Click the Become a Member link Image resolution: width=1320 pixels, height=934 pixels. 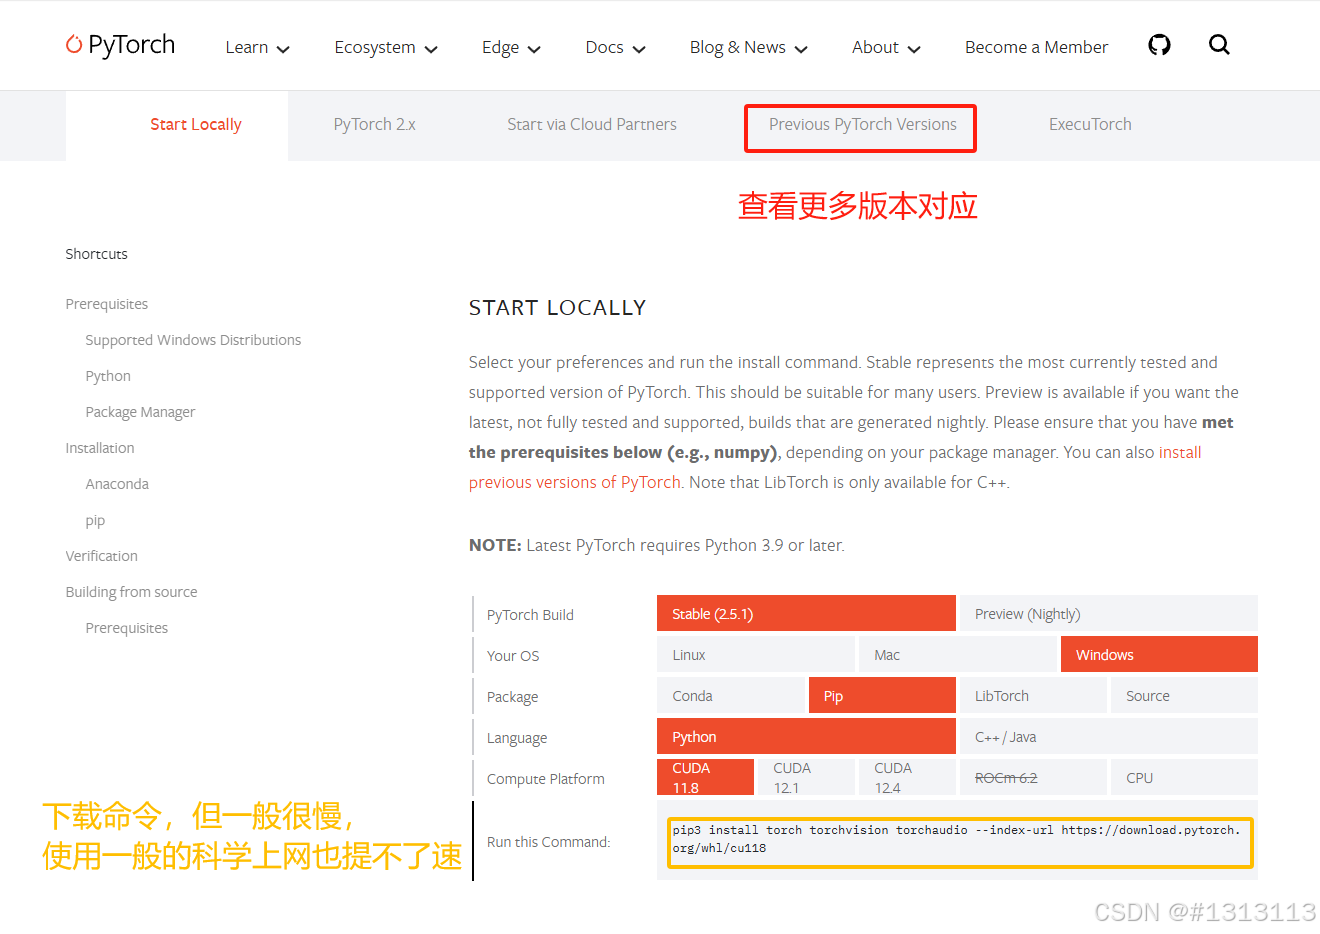pyautogui.click(x=1036, y=46)
